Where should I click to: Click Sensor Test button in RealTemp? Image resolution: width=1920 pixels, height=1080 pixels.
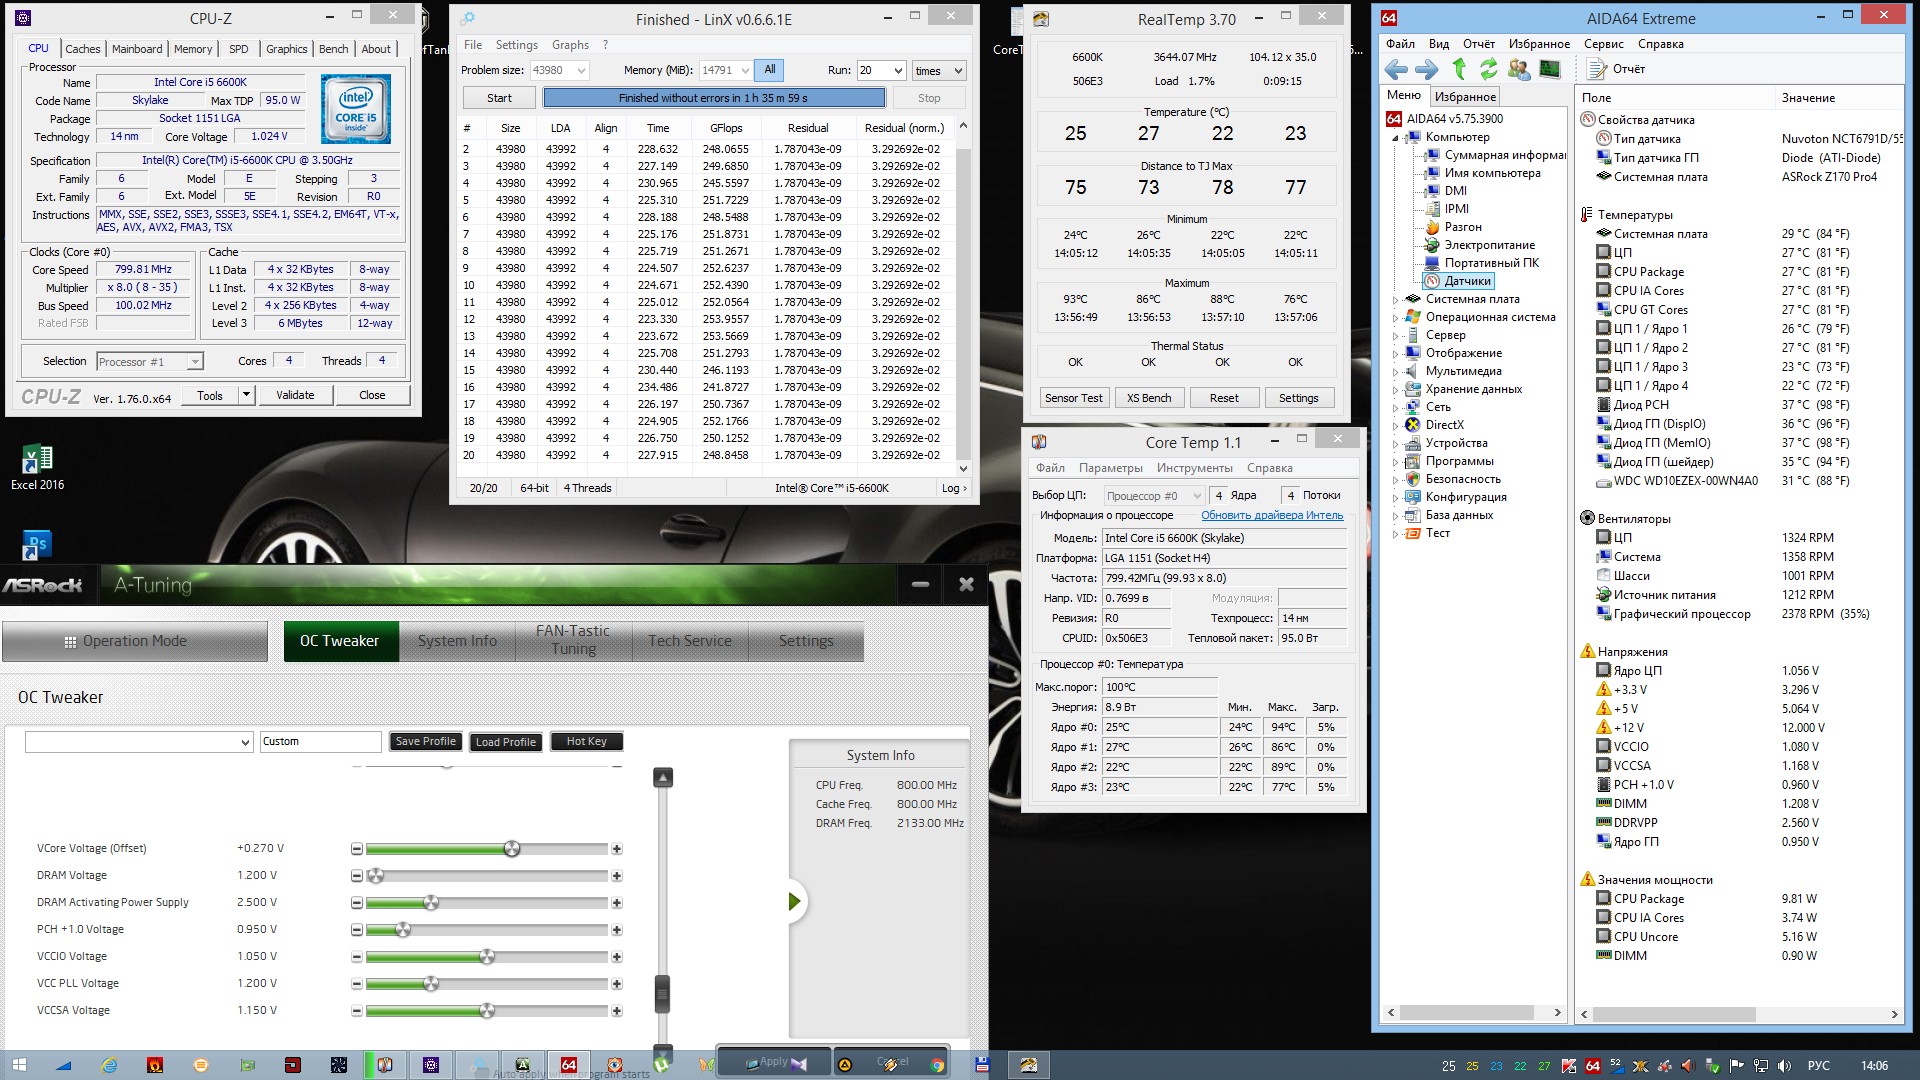click(1073, 398)
